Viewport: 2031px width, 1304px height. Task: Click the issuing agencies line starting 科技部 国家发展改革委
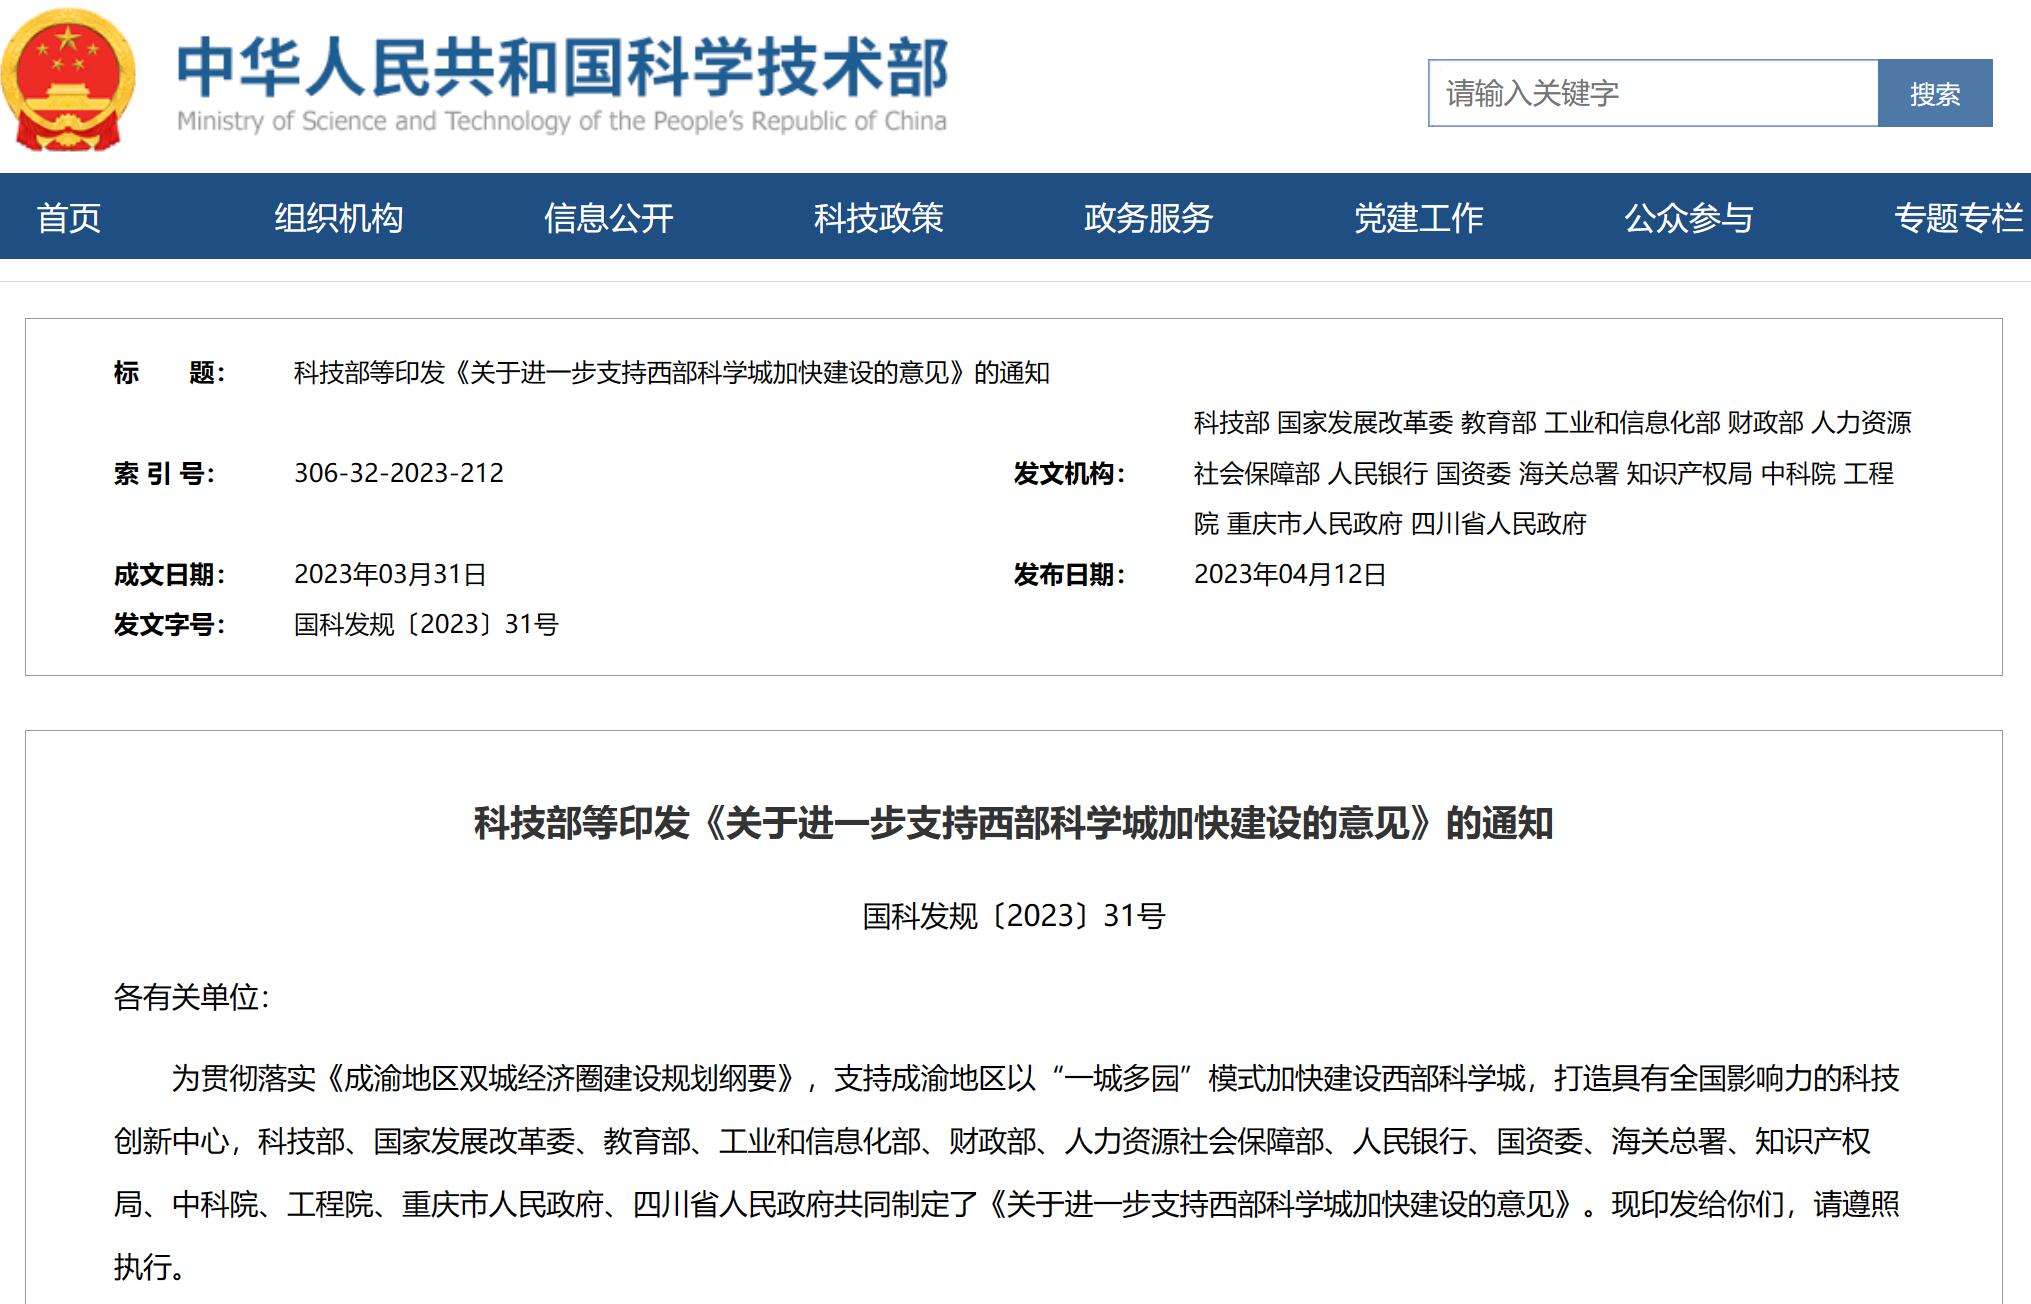coord(1552,422)
